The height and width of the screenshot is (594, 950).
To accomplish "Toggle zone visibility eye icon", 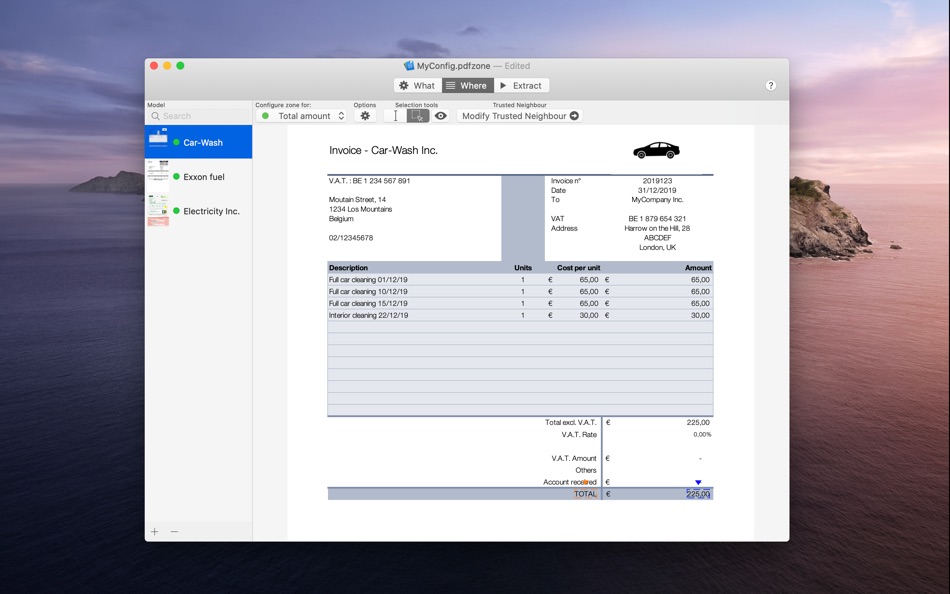I will pos(441,116).
